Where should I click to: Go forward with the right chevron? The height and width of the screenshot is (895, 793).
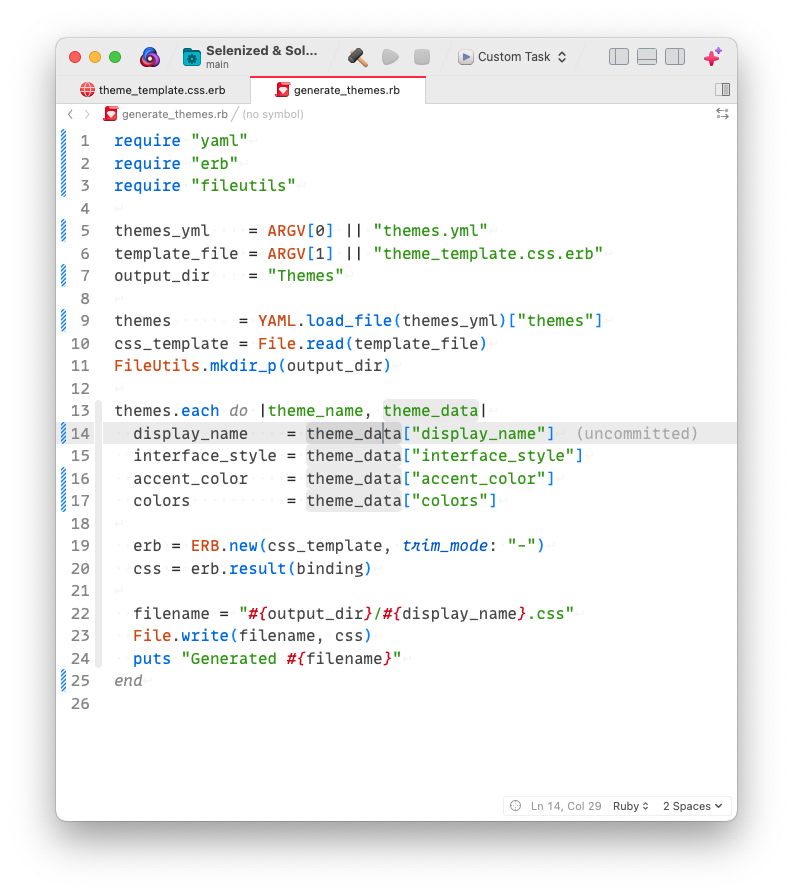[87, 114]
